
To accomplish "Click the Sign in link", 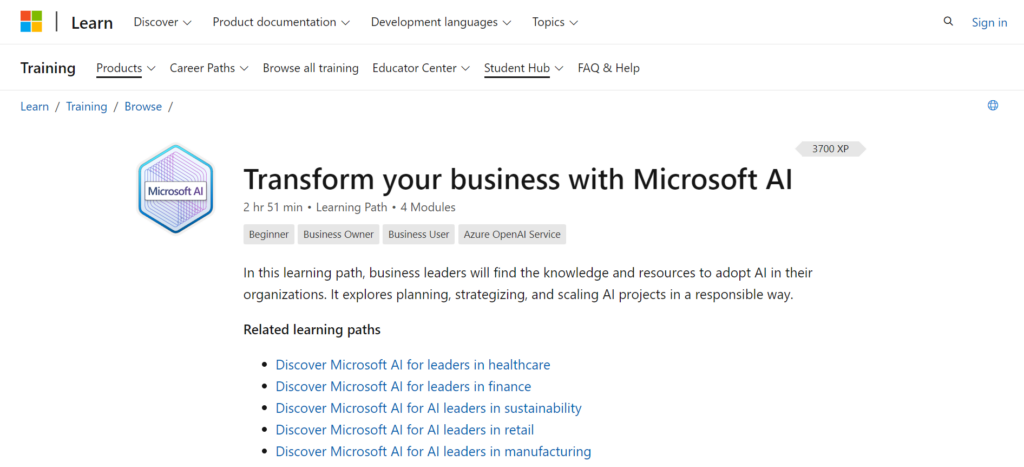I will pyautogui.click(x=989, y=22).
